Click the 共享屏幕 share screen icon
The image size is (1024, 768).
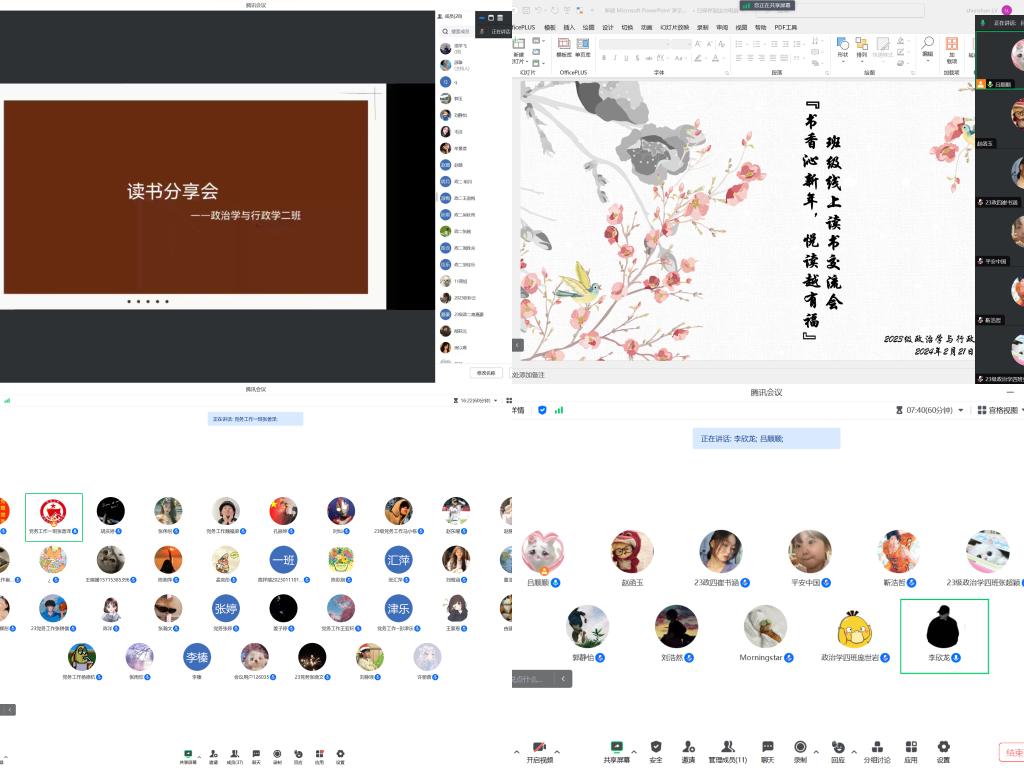(x=617, y=748)
